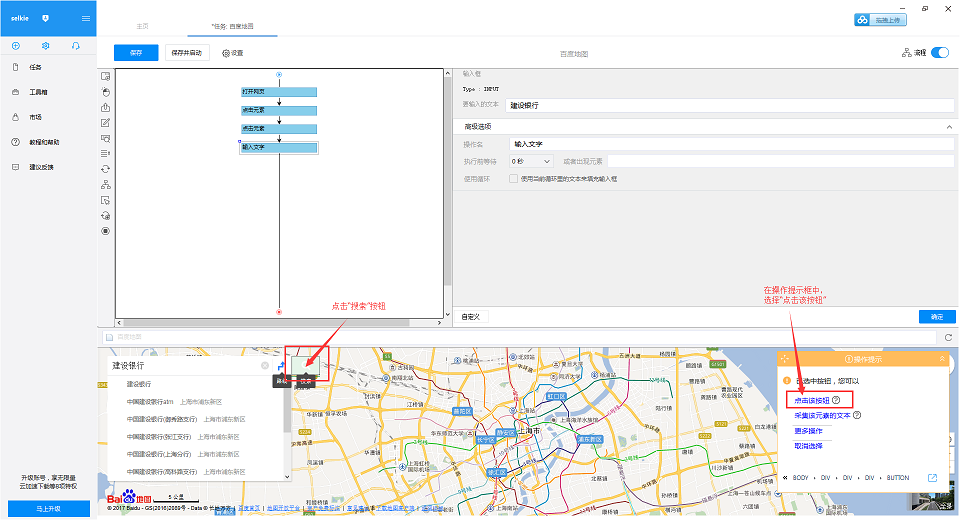Select the tool icon above end-flow
Viewport: 960px width, 520px height.
(x=105, y=216)
